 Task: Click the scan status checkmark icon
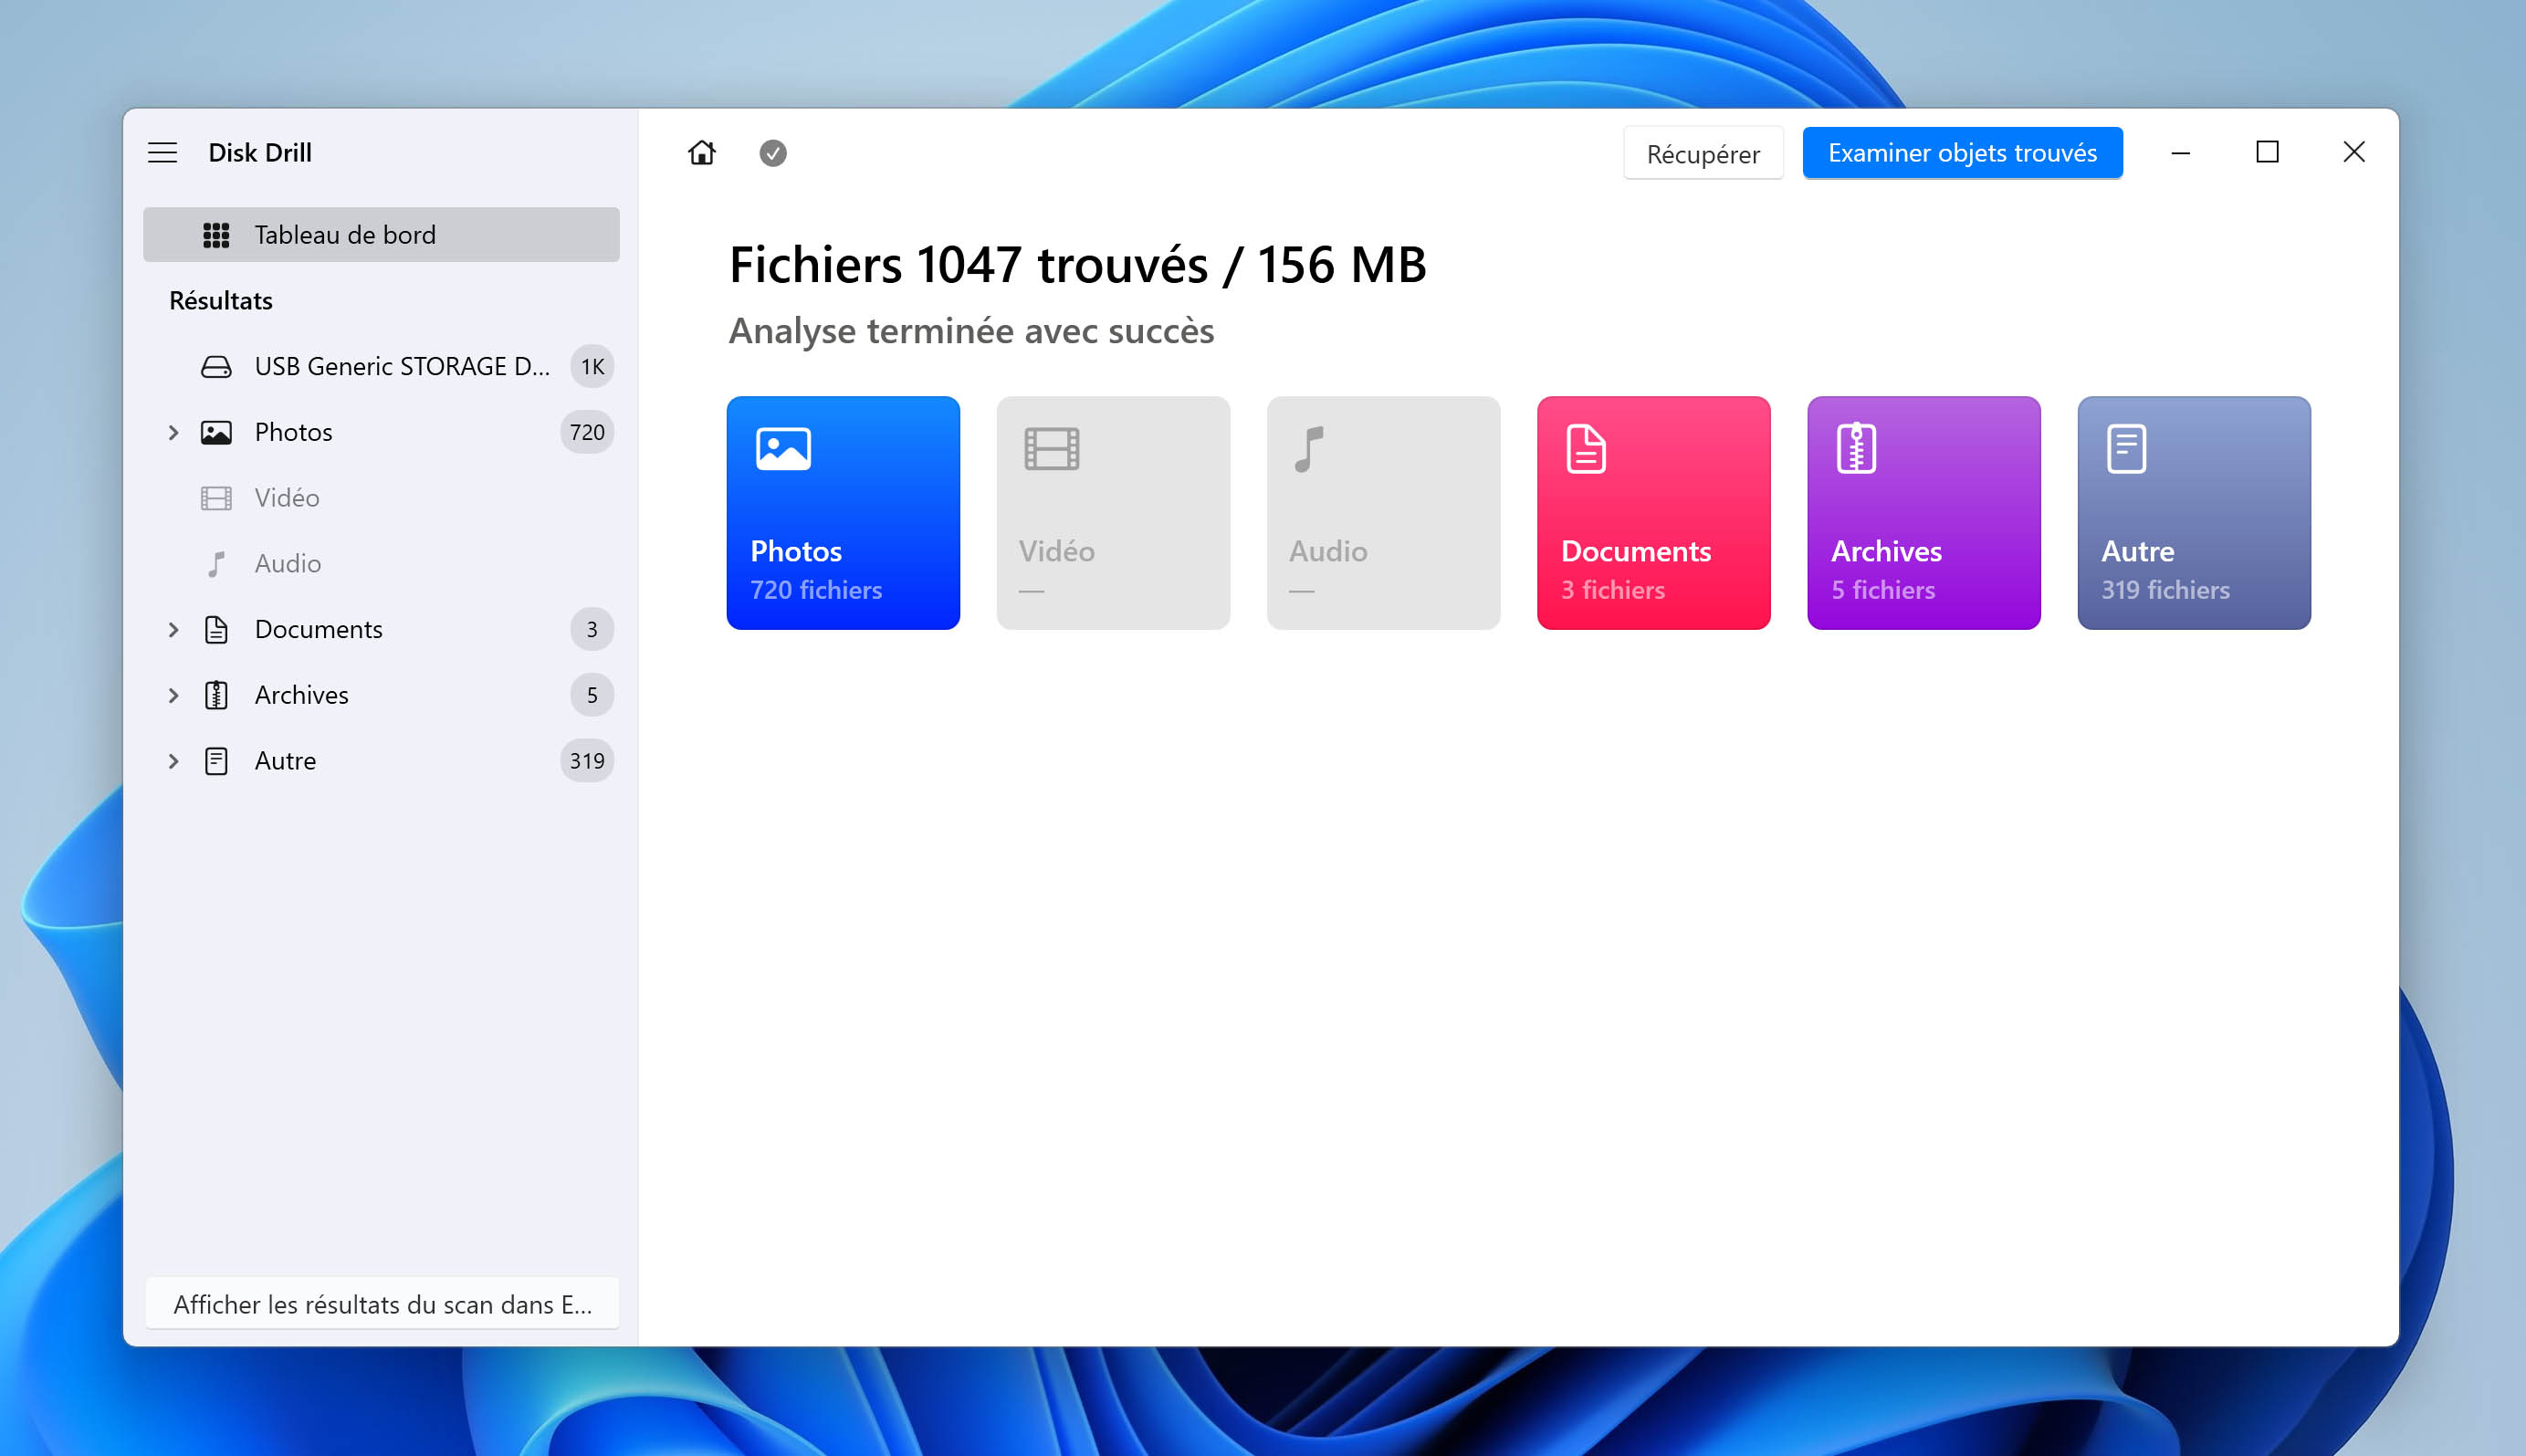(x=774, y=151)
